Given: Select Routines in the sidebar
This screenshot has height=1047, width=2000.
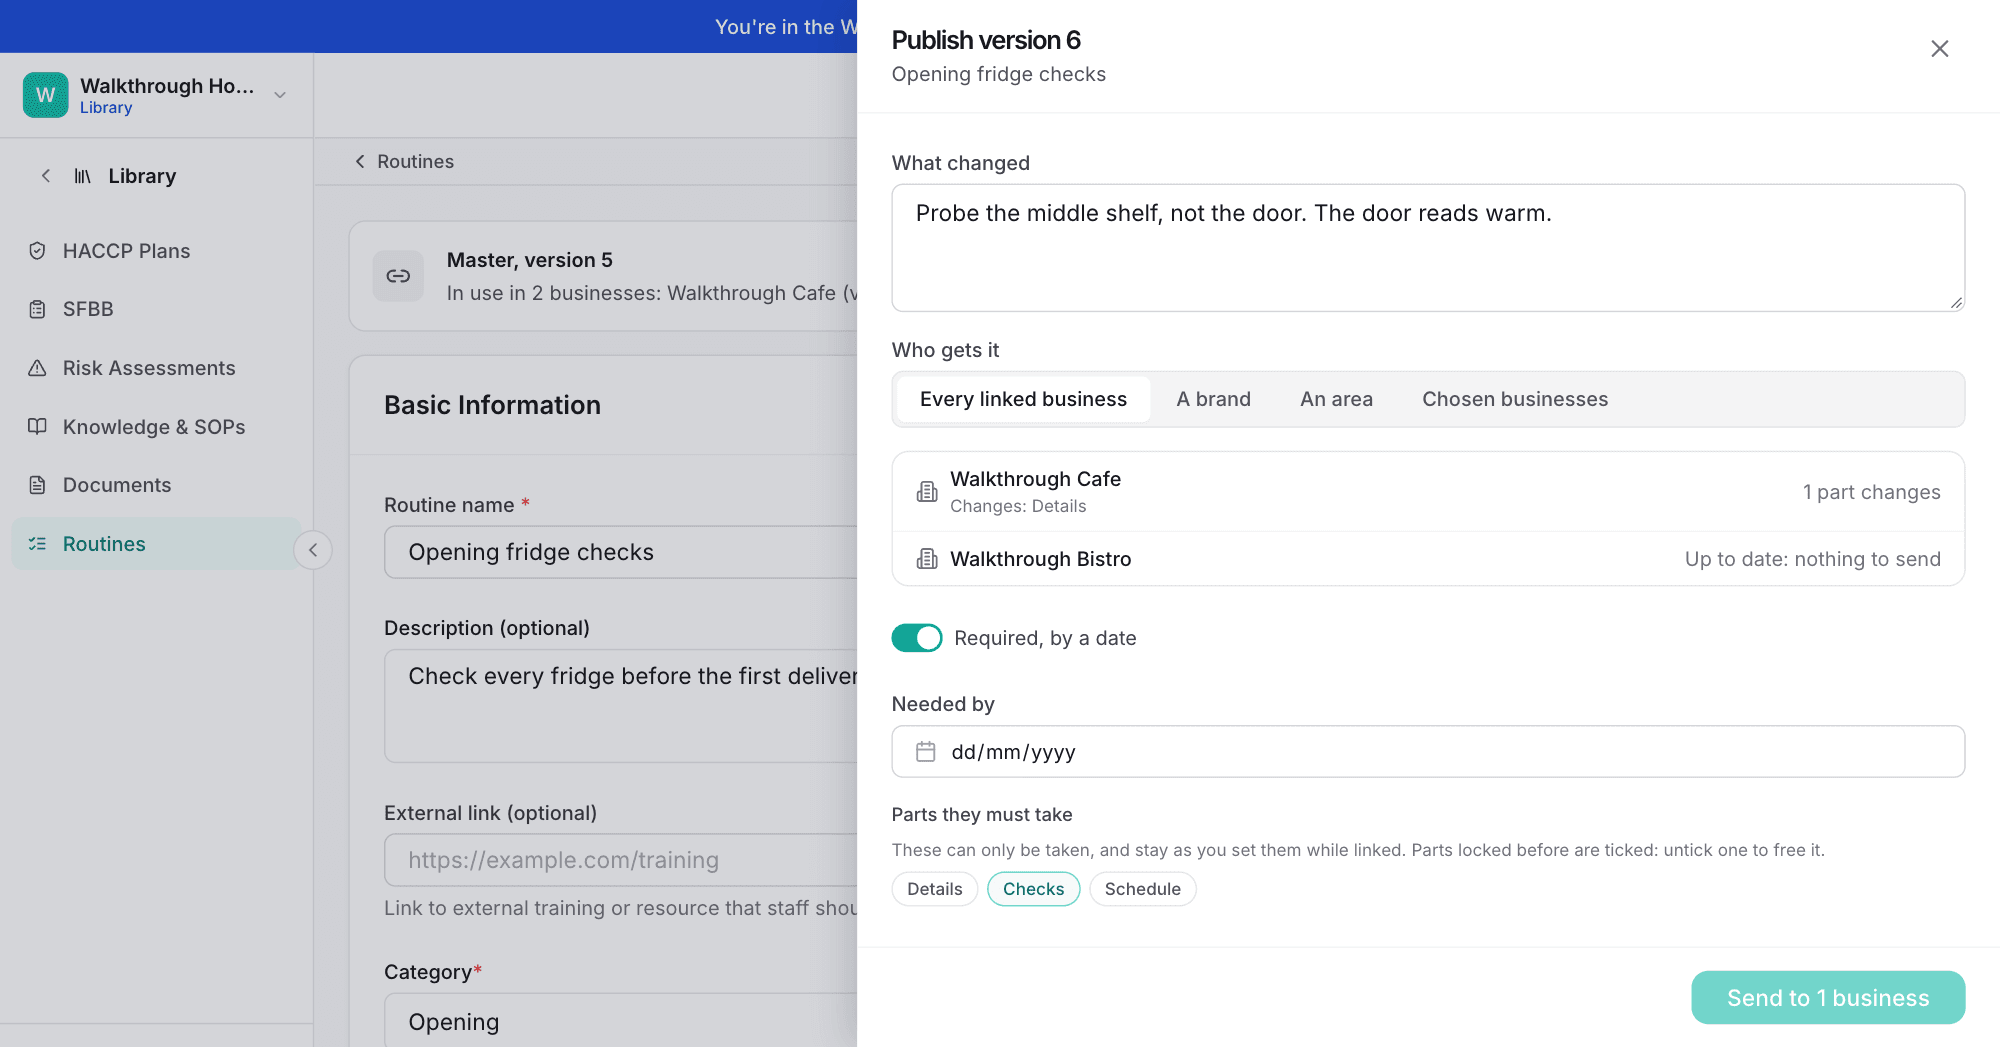Looking at the screenshot, I should pyautogui.click(x=156, y=544).
